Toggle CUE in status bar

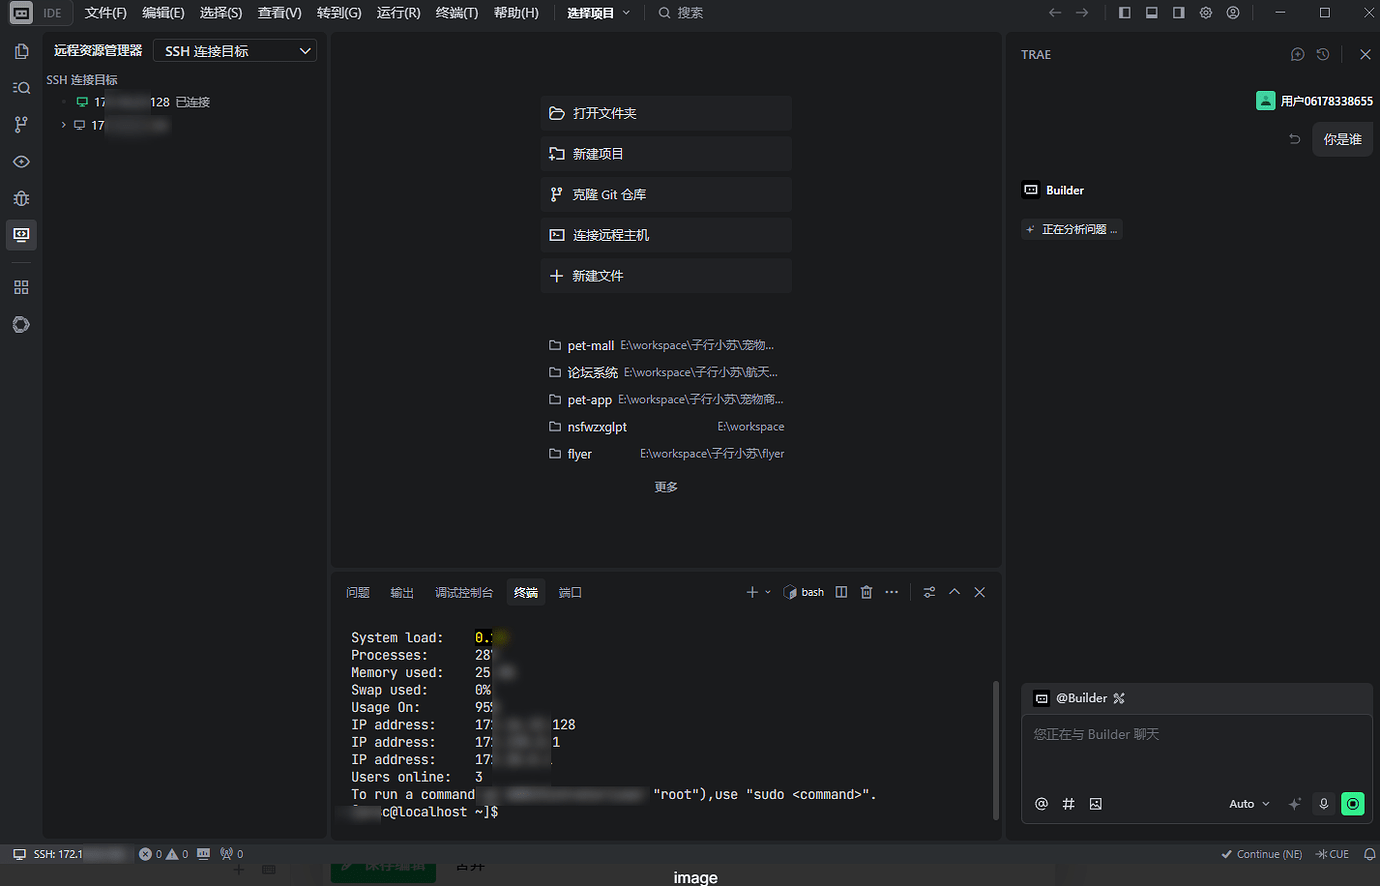pyautogui.click(x=1332, y=854)
